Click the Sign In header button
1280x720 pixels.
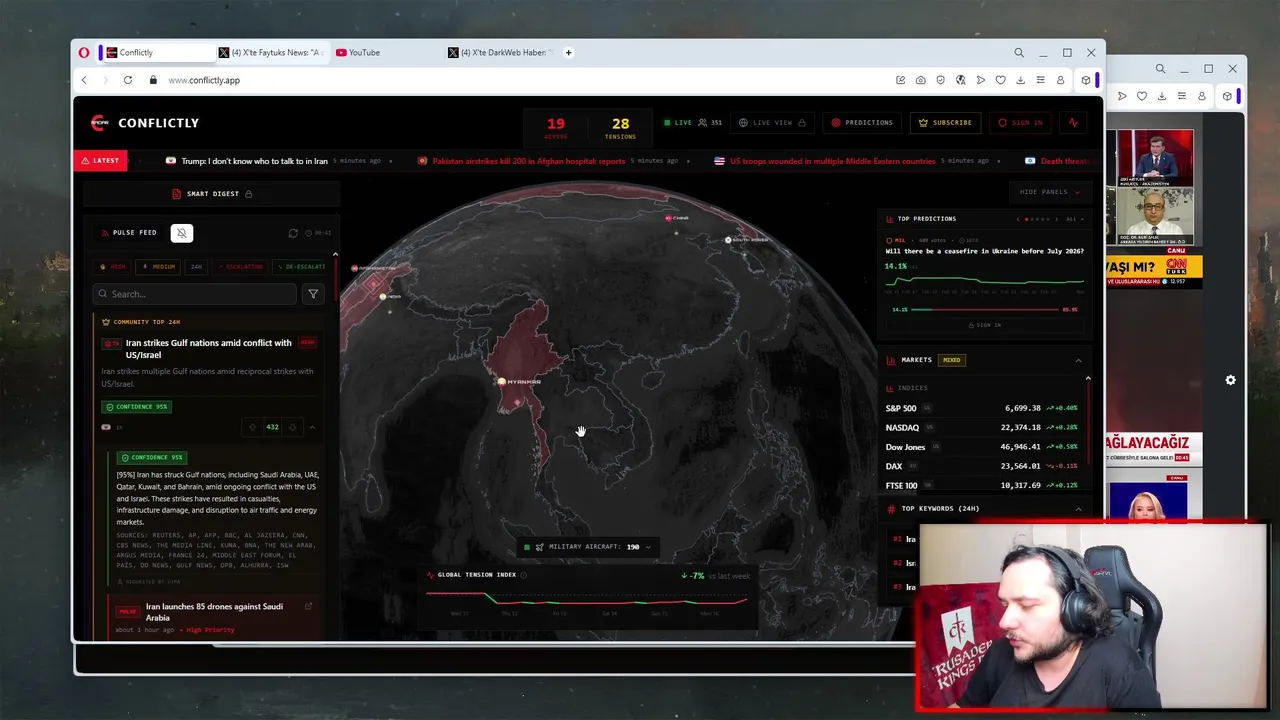click(1020, 123)
